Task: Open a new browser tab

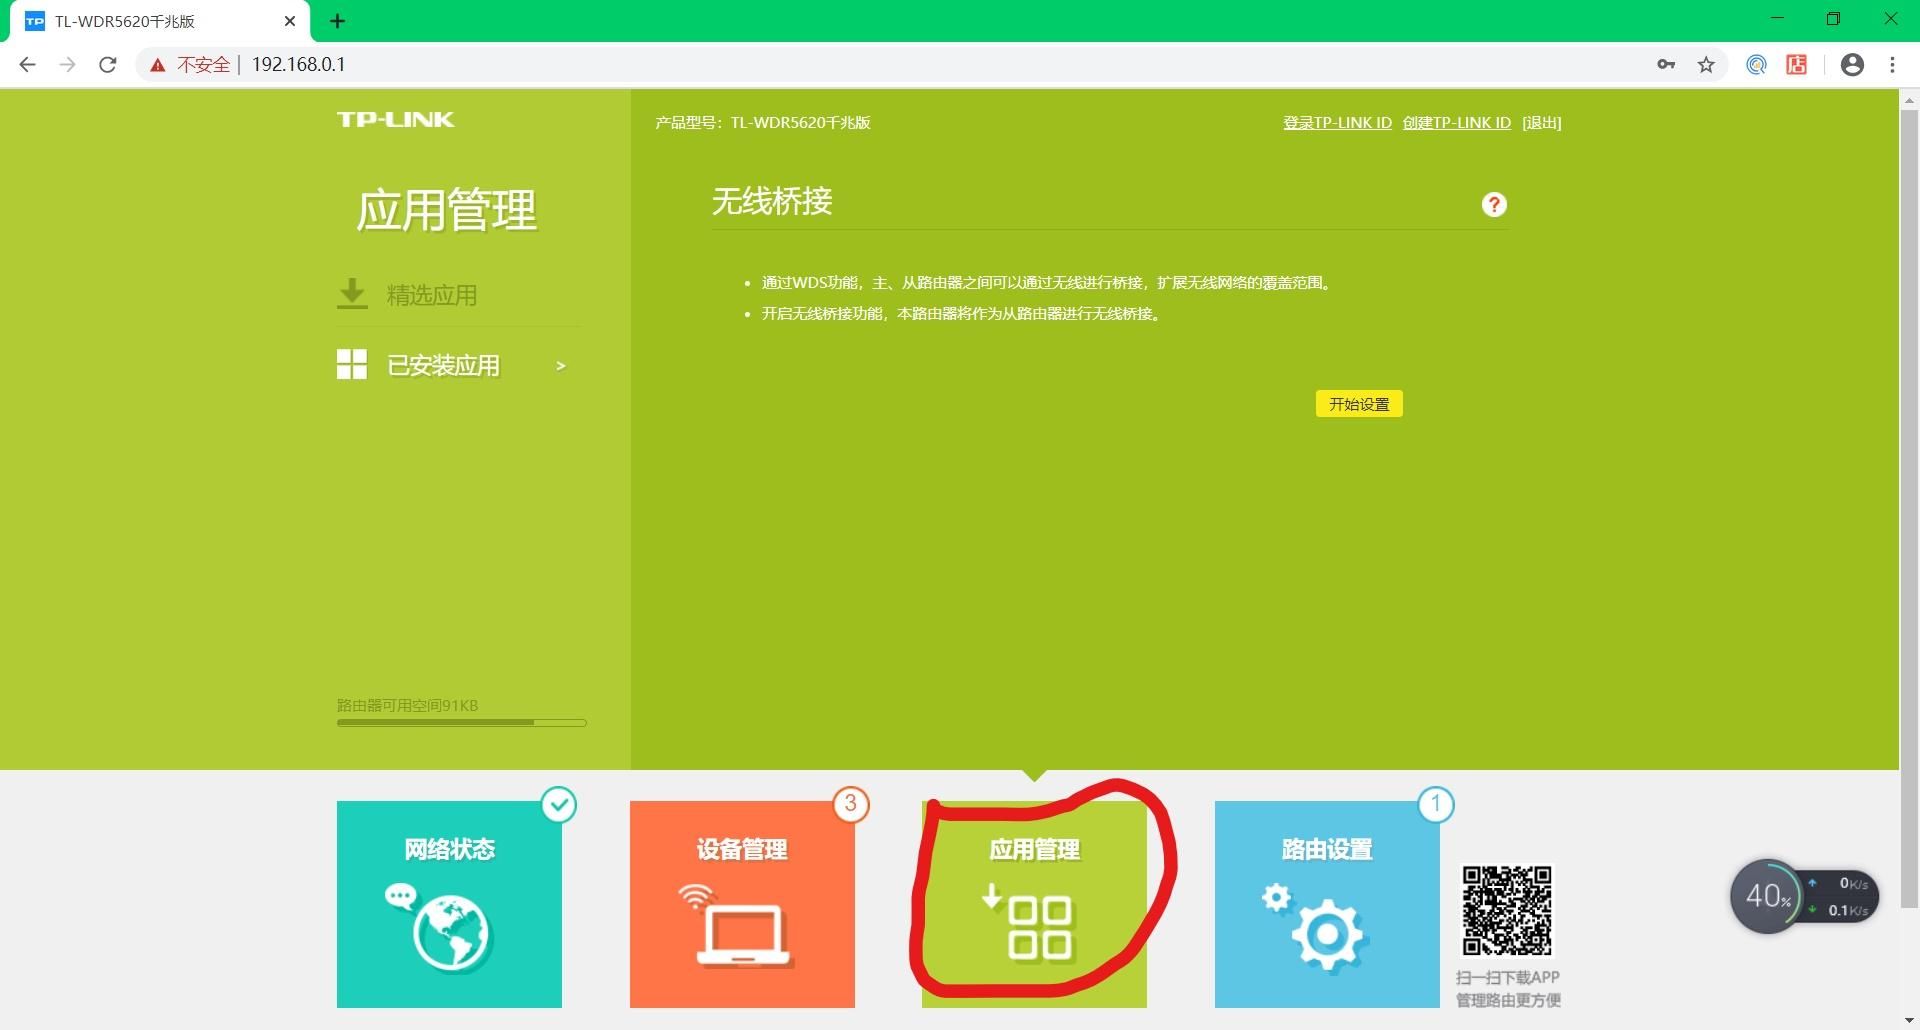Action: tap(338, 21)
